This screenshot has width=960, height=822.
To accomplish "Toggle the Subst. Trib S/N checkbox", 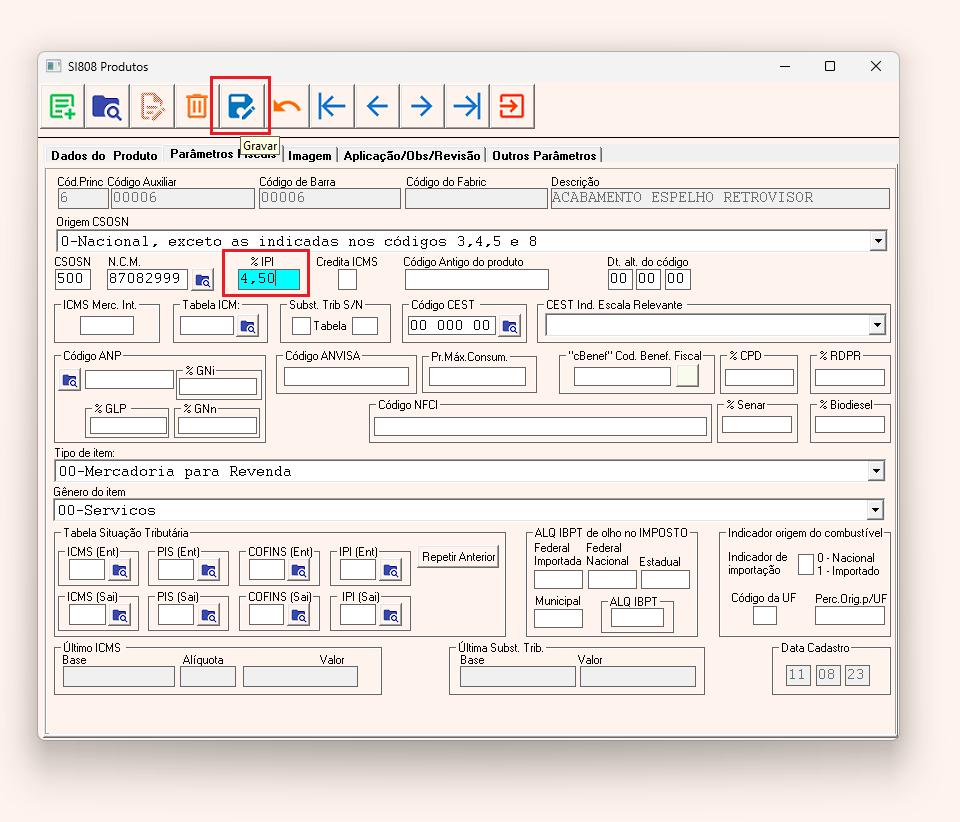I will tap(301, 325).
